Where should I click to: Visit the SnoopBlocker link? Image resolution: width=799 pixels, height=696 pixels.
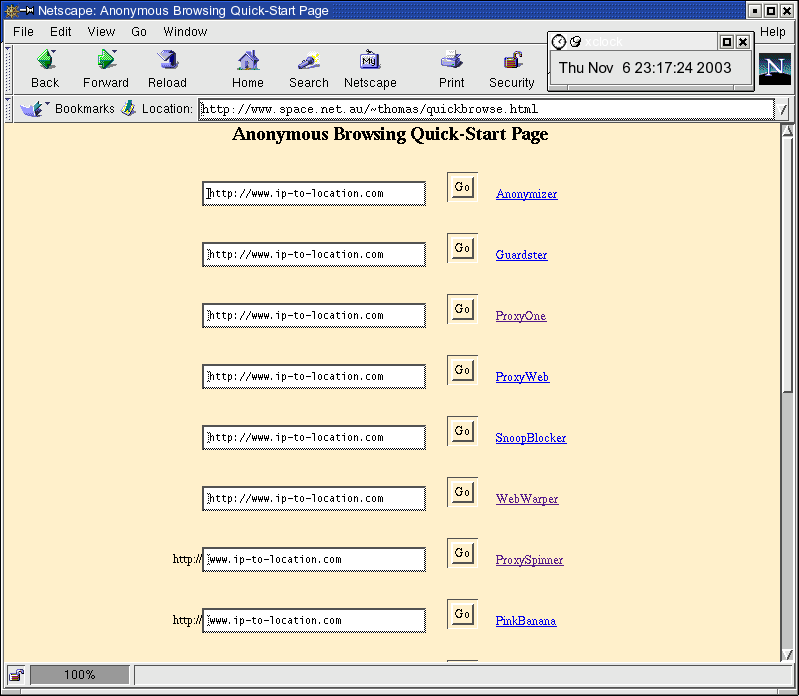pyautogui.click(x=531, y=438)
